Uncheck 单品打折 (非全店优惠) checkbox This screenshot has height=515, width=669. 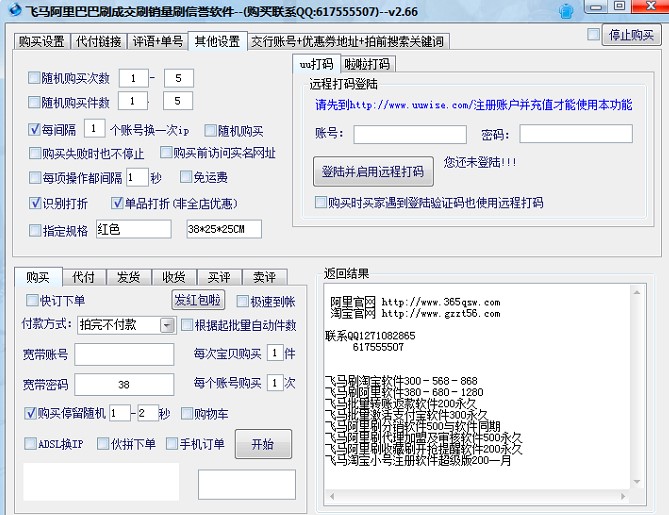pos(117,203)
